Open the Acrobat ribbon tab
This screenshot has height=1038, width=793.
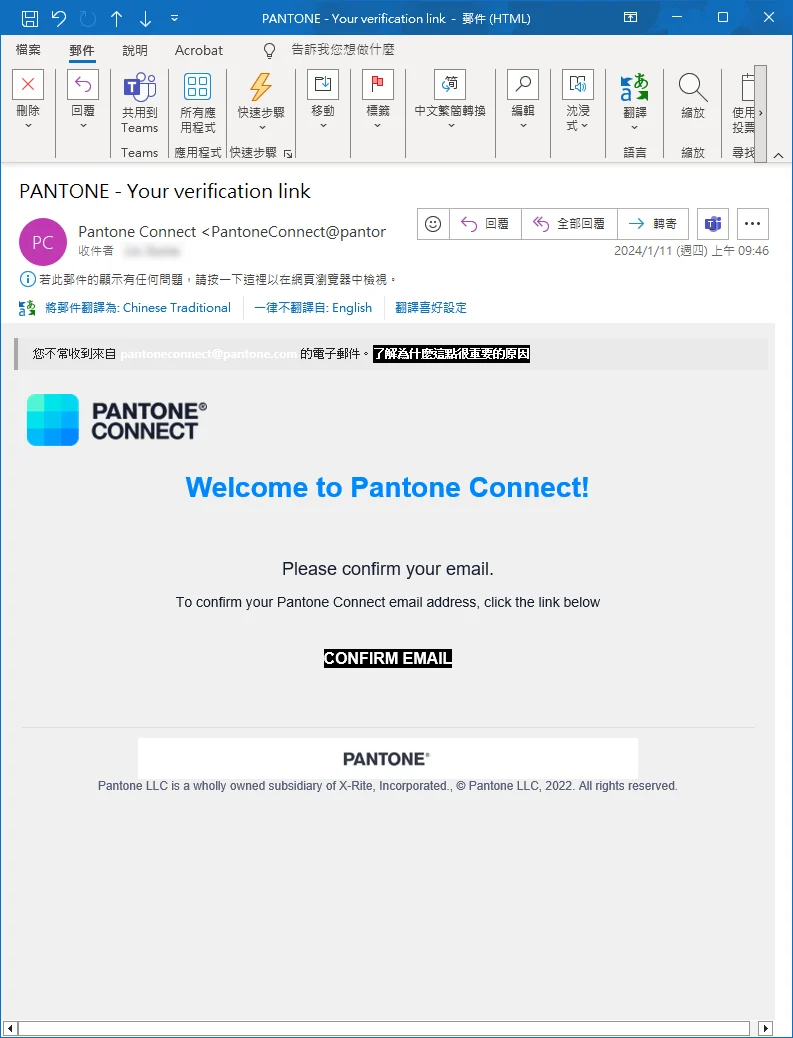[199, 50]
